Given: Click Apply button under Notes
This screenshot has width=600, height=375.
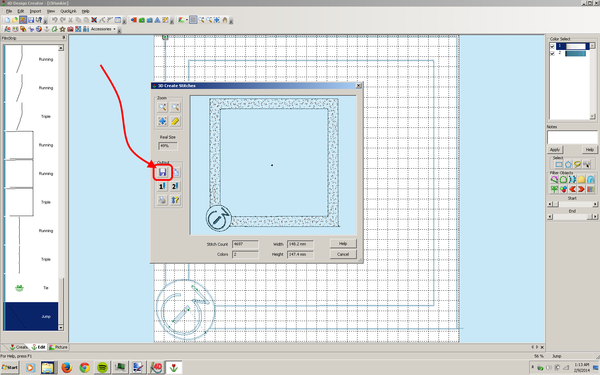Looking at the screenshot, I should coord(555,150).
